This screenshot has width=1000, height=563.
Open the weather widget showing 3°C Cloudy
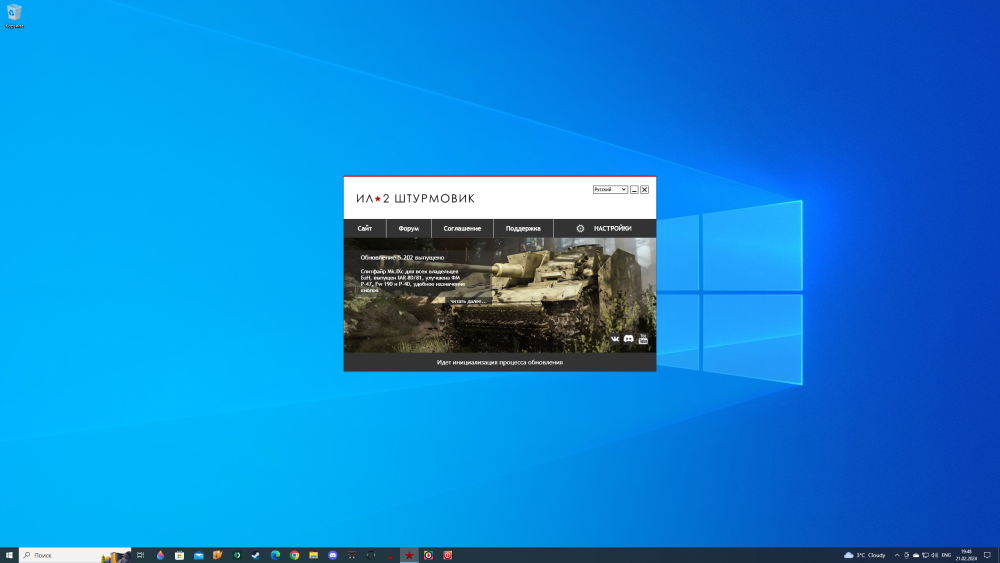pos(865,555)
